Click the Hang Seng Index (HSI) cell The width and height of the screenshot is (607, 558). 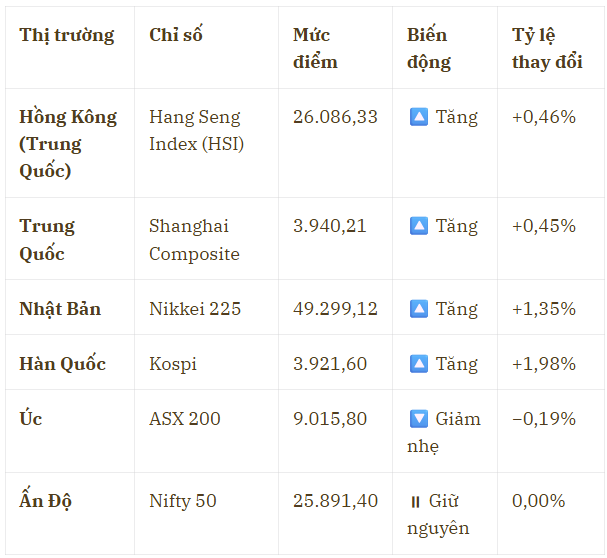[x=196, y=130]
